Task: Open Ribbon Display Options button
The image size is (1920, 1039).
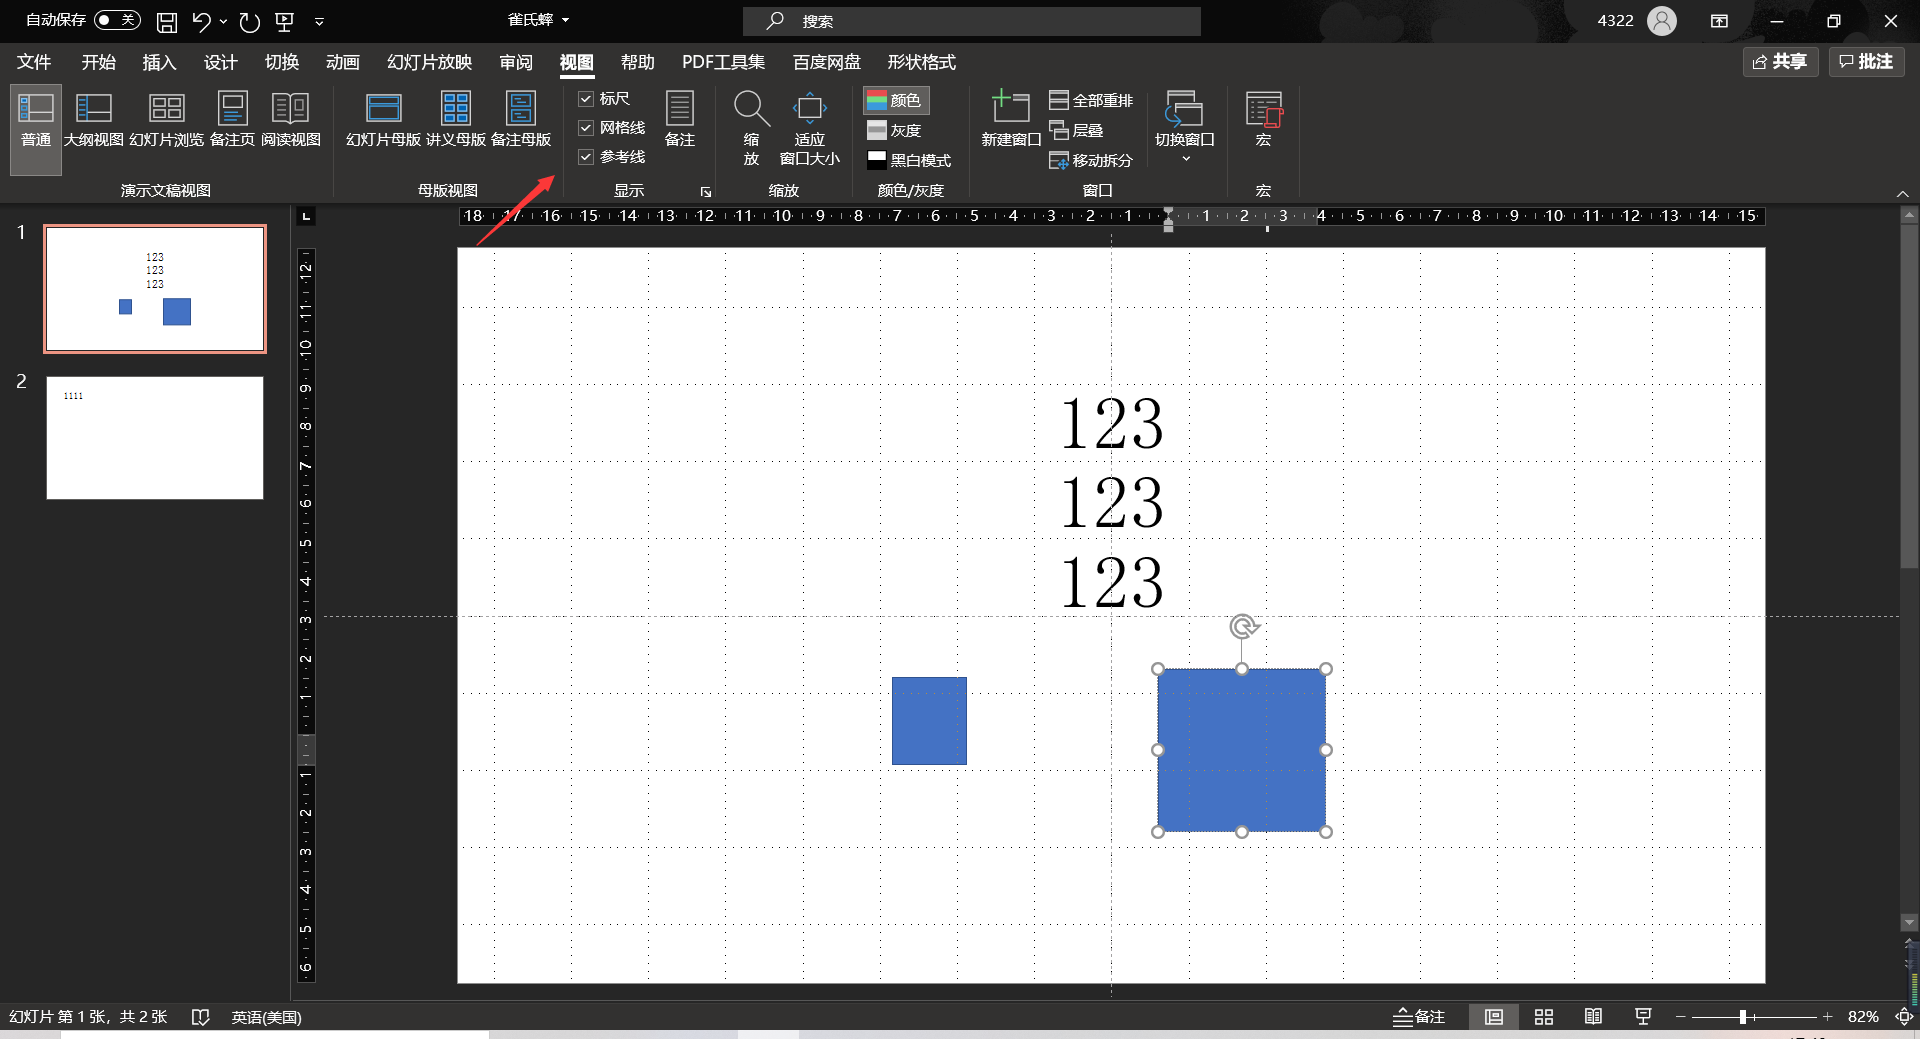Action: (x=1719, y=21)
